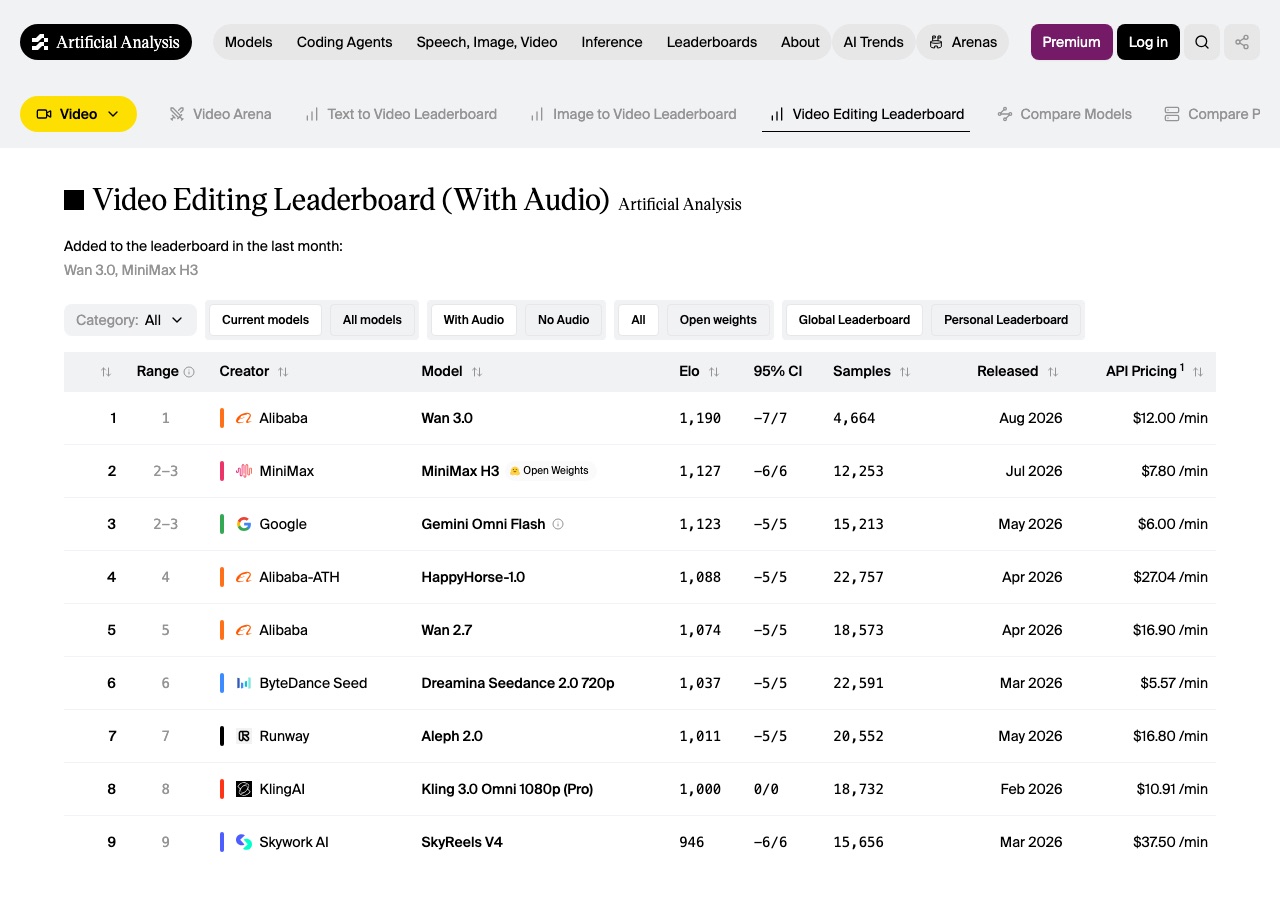
Task: Click the Log in button
Action: [x=1148, y=42]
